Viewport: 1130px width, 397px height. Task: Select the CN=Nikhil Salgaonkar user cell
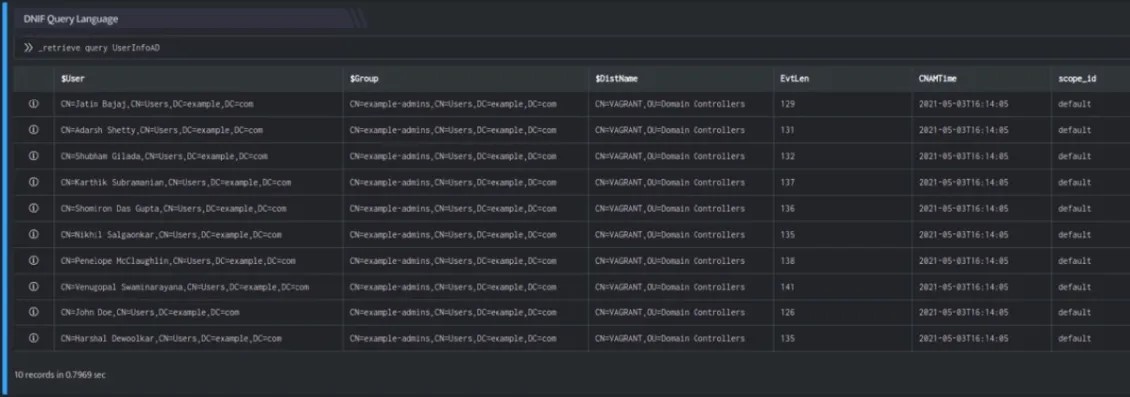pyautogui.click(x=198, y=234)
